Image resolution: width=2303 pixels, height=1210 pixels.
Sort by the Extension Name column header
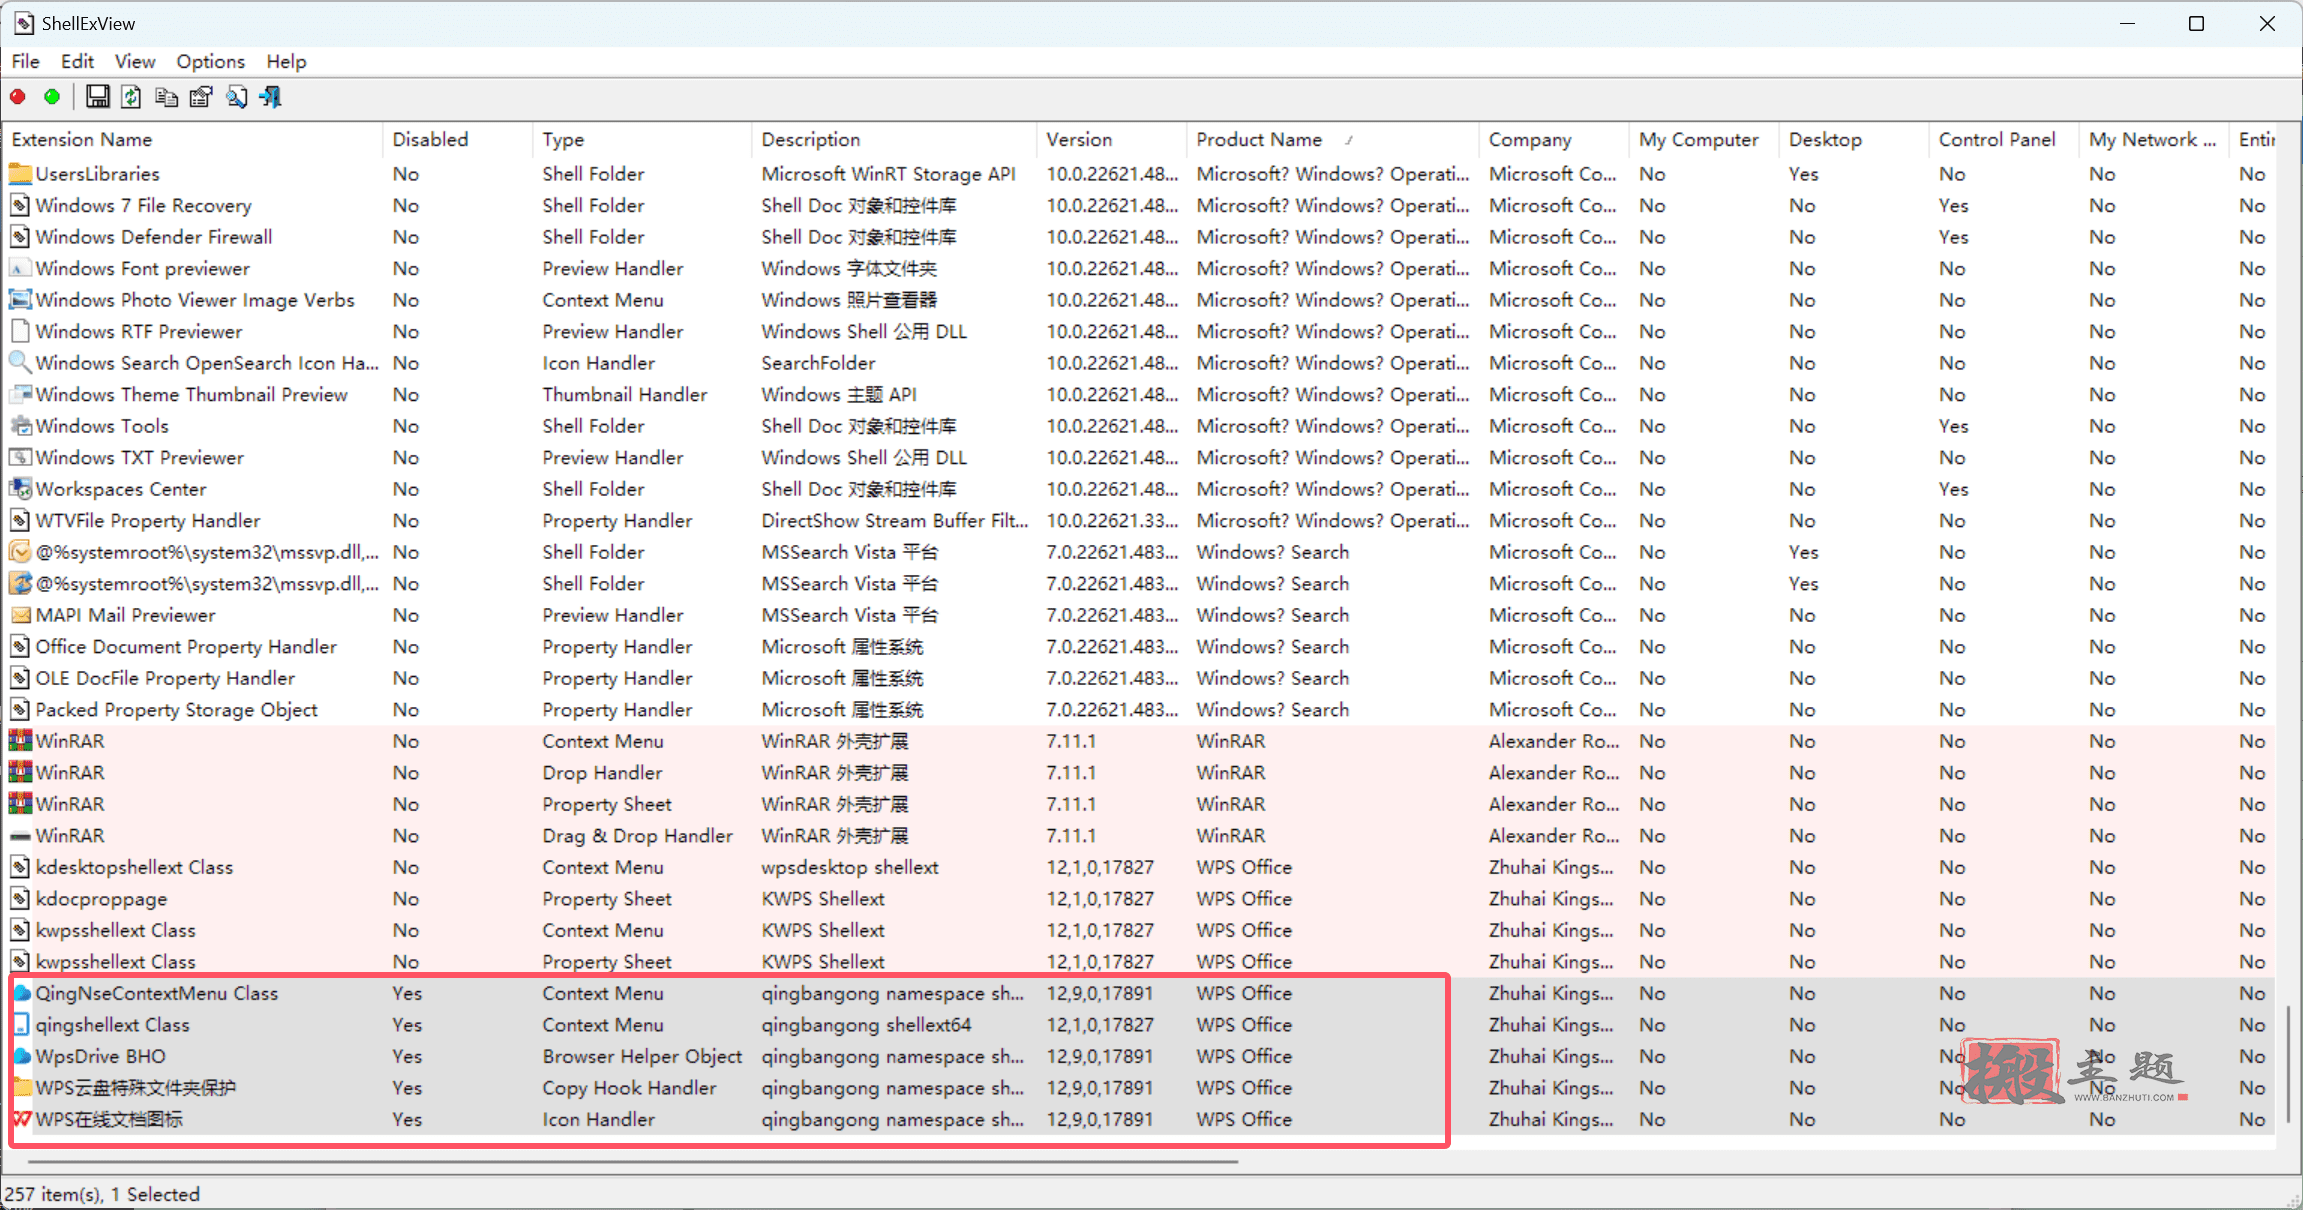tap(193, 140)
